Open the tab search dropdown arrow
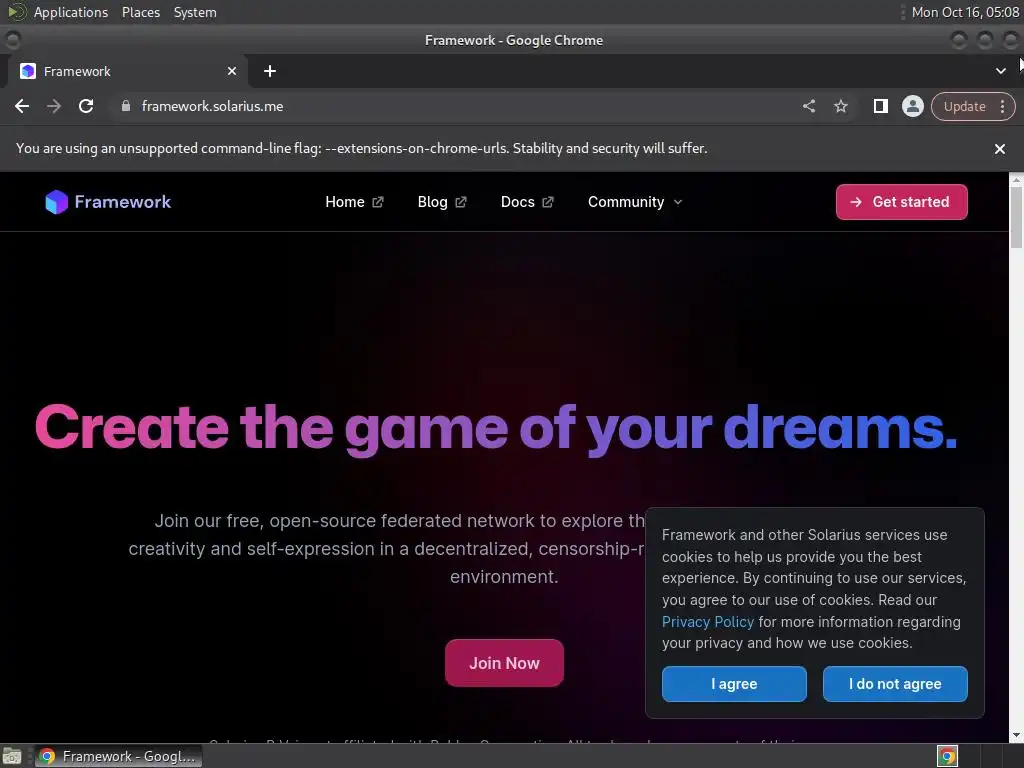1024x768 pixels. pyautogui.click(x=1000, y=71)
